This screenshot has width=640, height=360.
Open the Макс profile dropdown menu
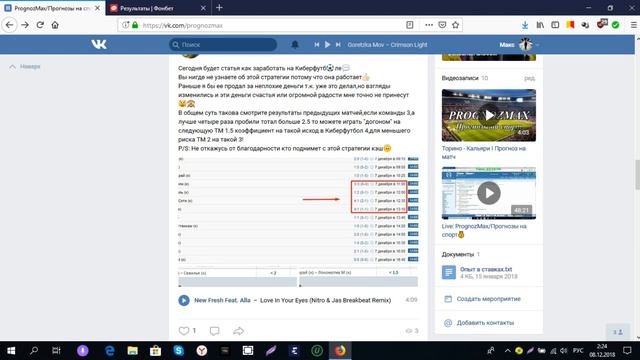pos(519,44)
